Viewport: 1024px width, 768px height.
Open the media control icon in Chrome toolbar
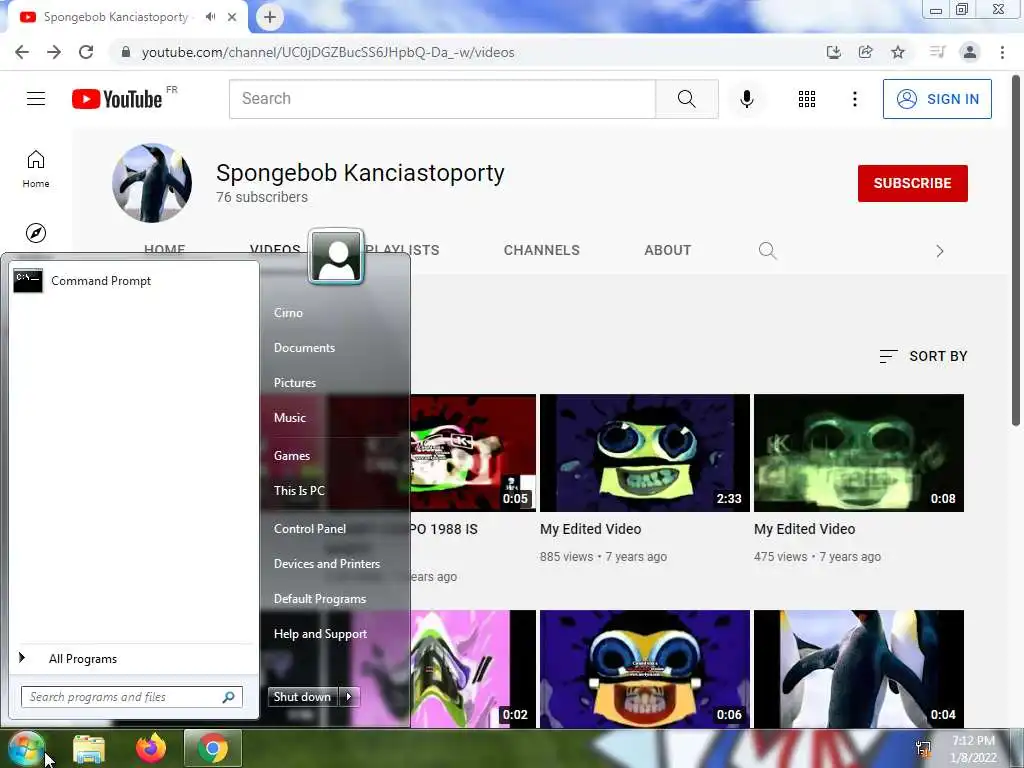click(x=938, y=52)
